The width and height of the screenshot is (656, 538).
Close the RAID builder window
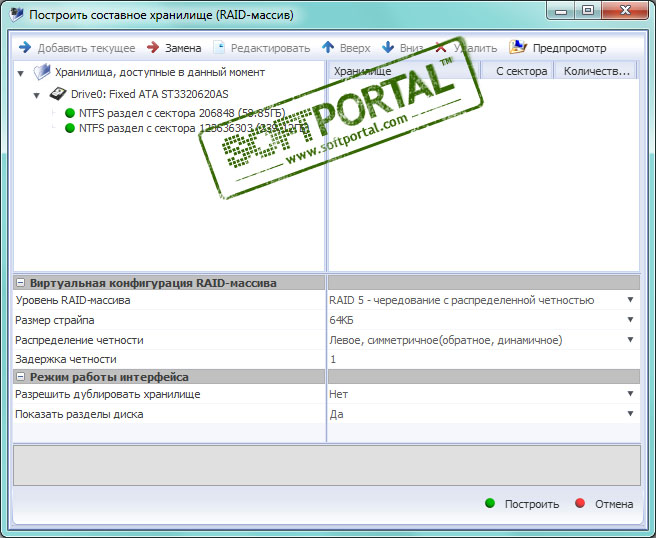625,11
